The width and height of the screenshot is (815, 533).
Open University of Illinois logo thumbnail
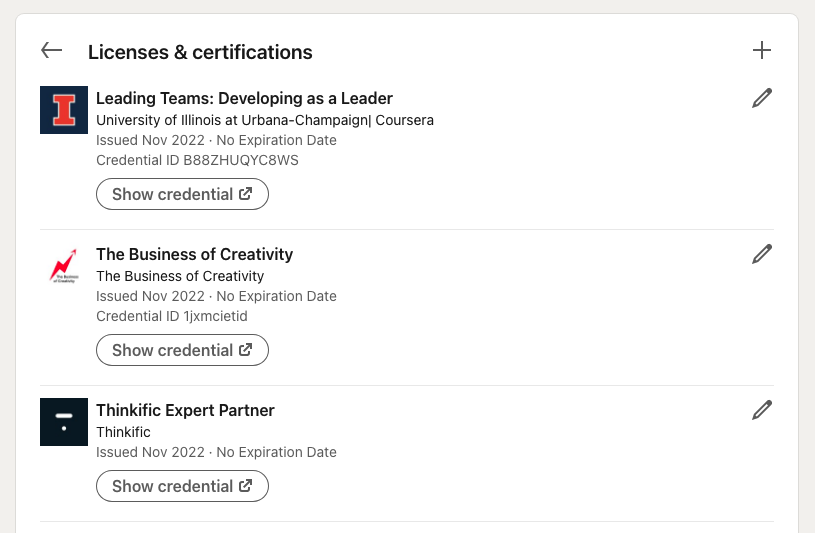pyautogui.click(x=64, y=110)
